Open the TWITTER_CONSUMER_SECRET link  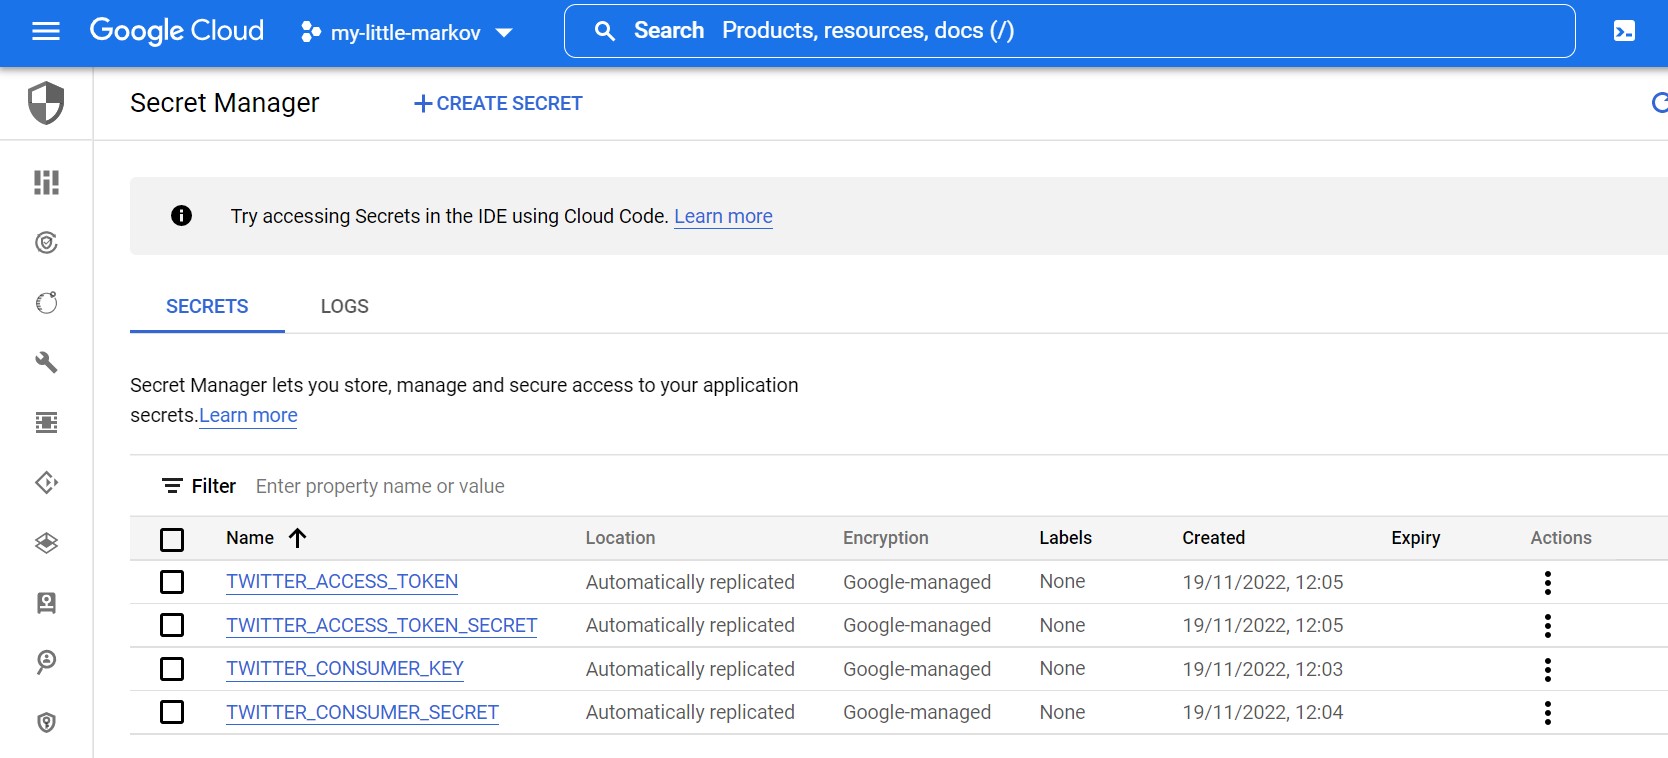coord(362,712)
